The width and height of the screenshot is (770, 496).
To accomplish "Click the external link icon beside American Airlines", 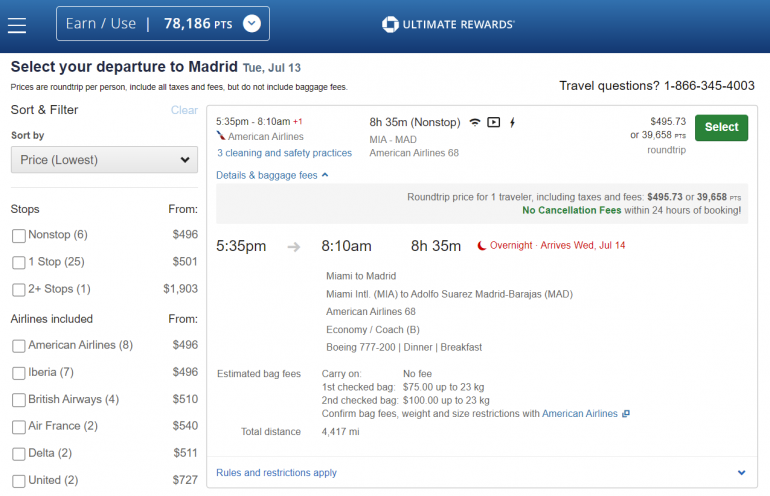I will [626, 414].
